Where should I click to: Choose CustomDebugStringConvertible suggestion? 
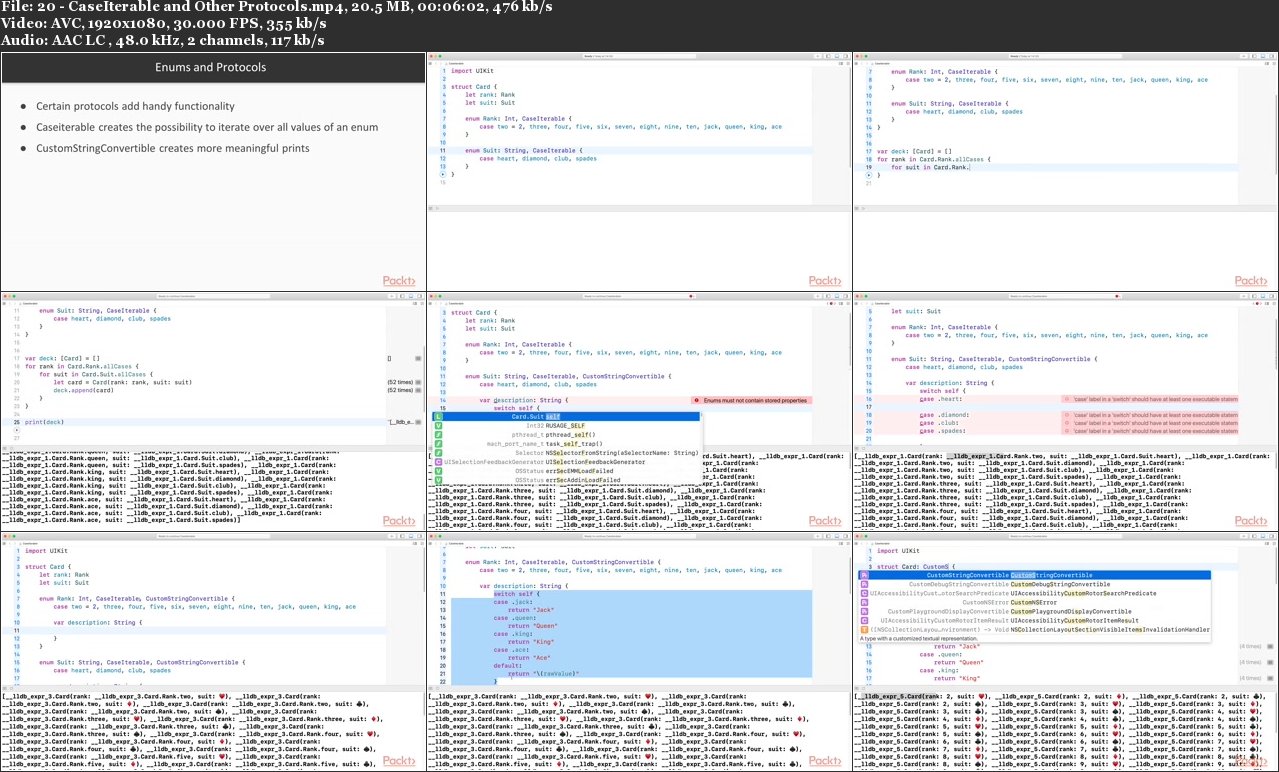tap(1059, 585)
